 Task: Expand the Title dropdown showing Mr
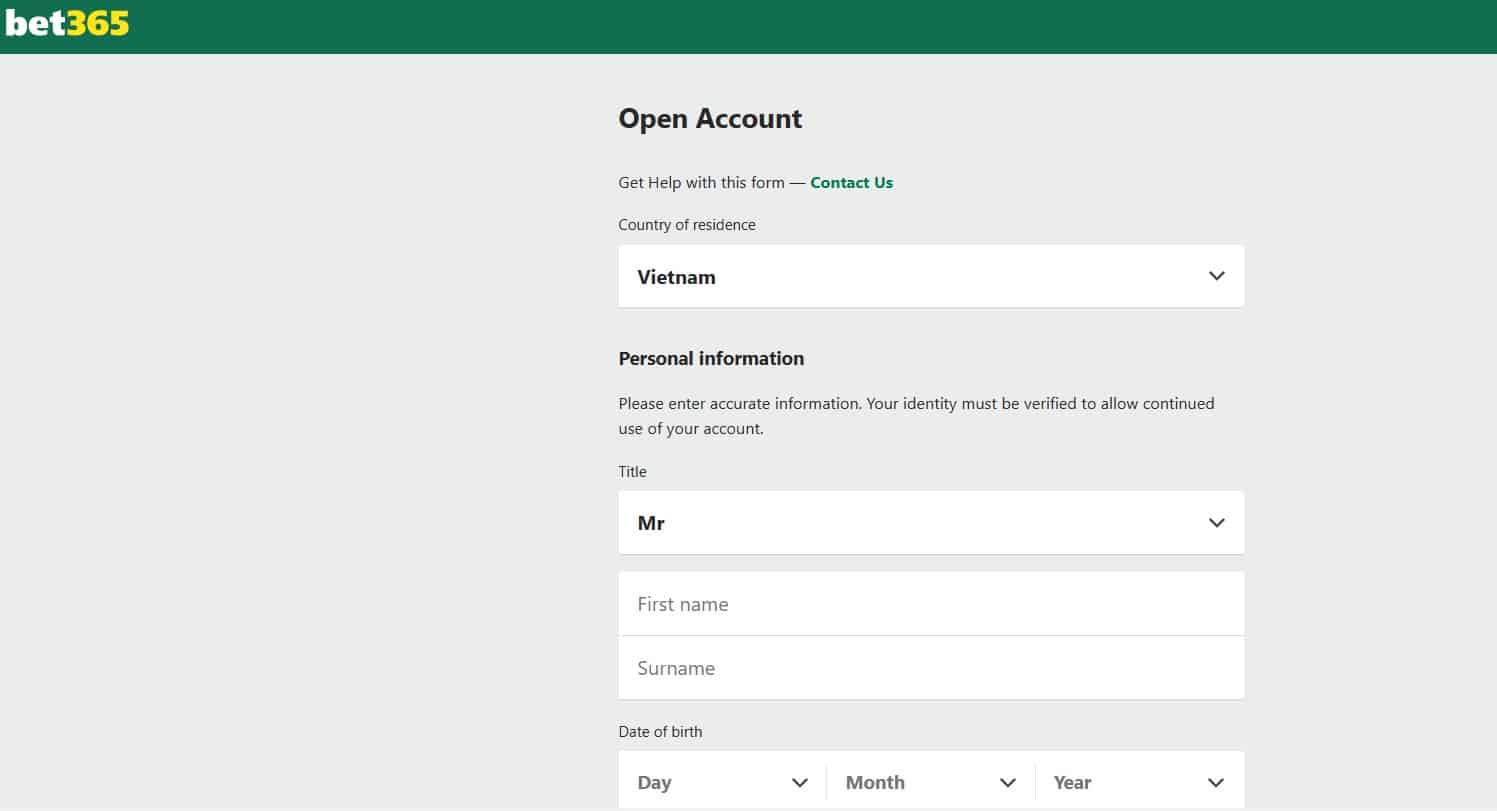coord(931,522)
